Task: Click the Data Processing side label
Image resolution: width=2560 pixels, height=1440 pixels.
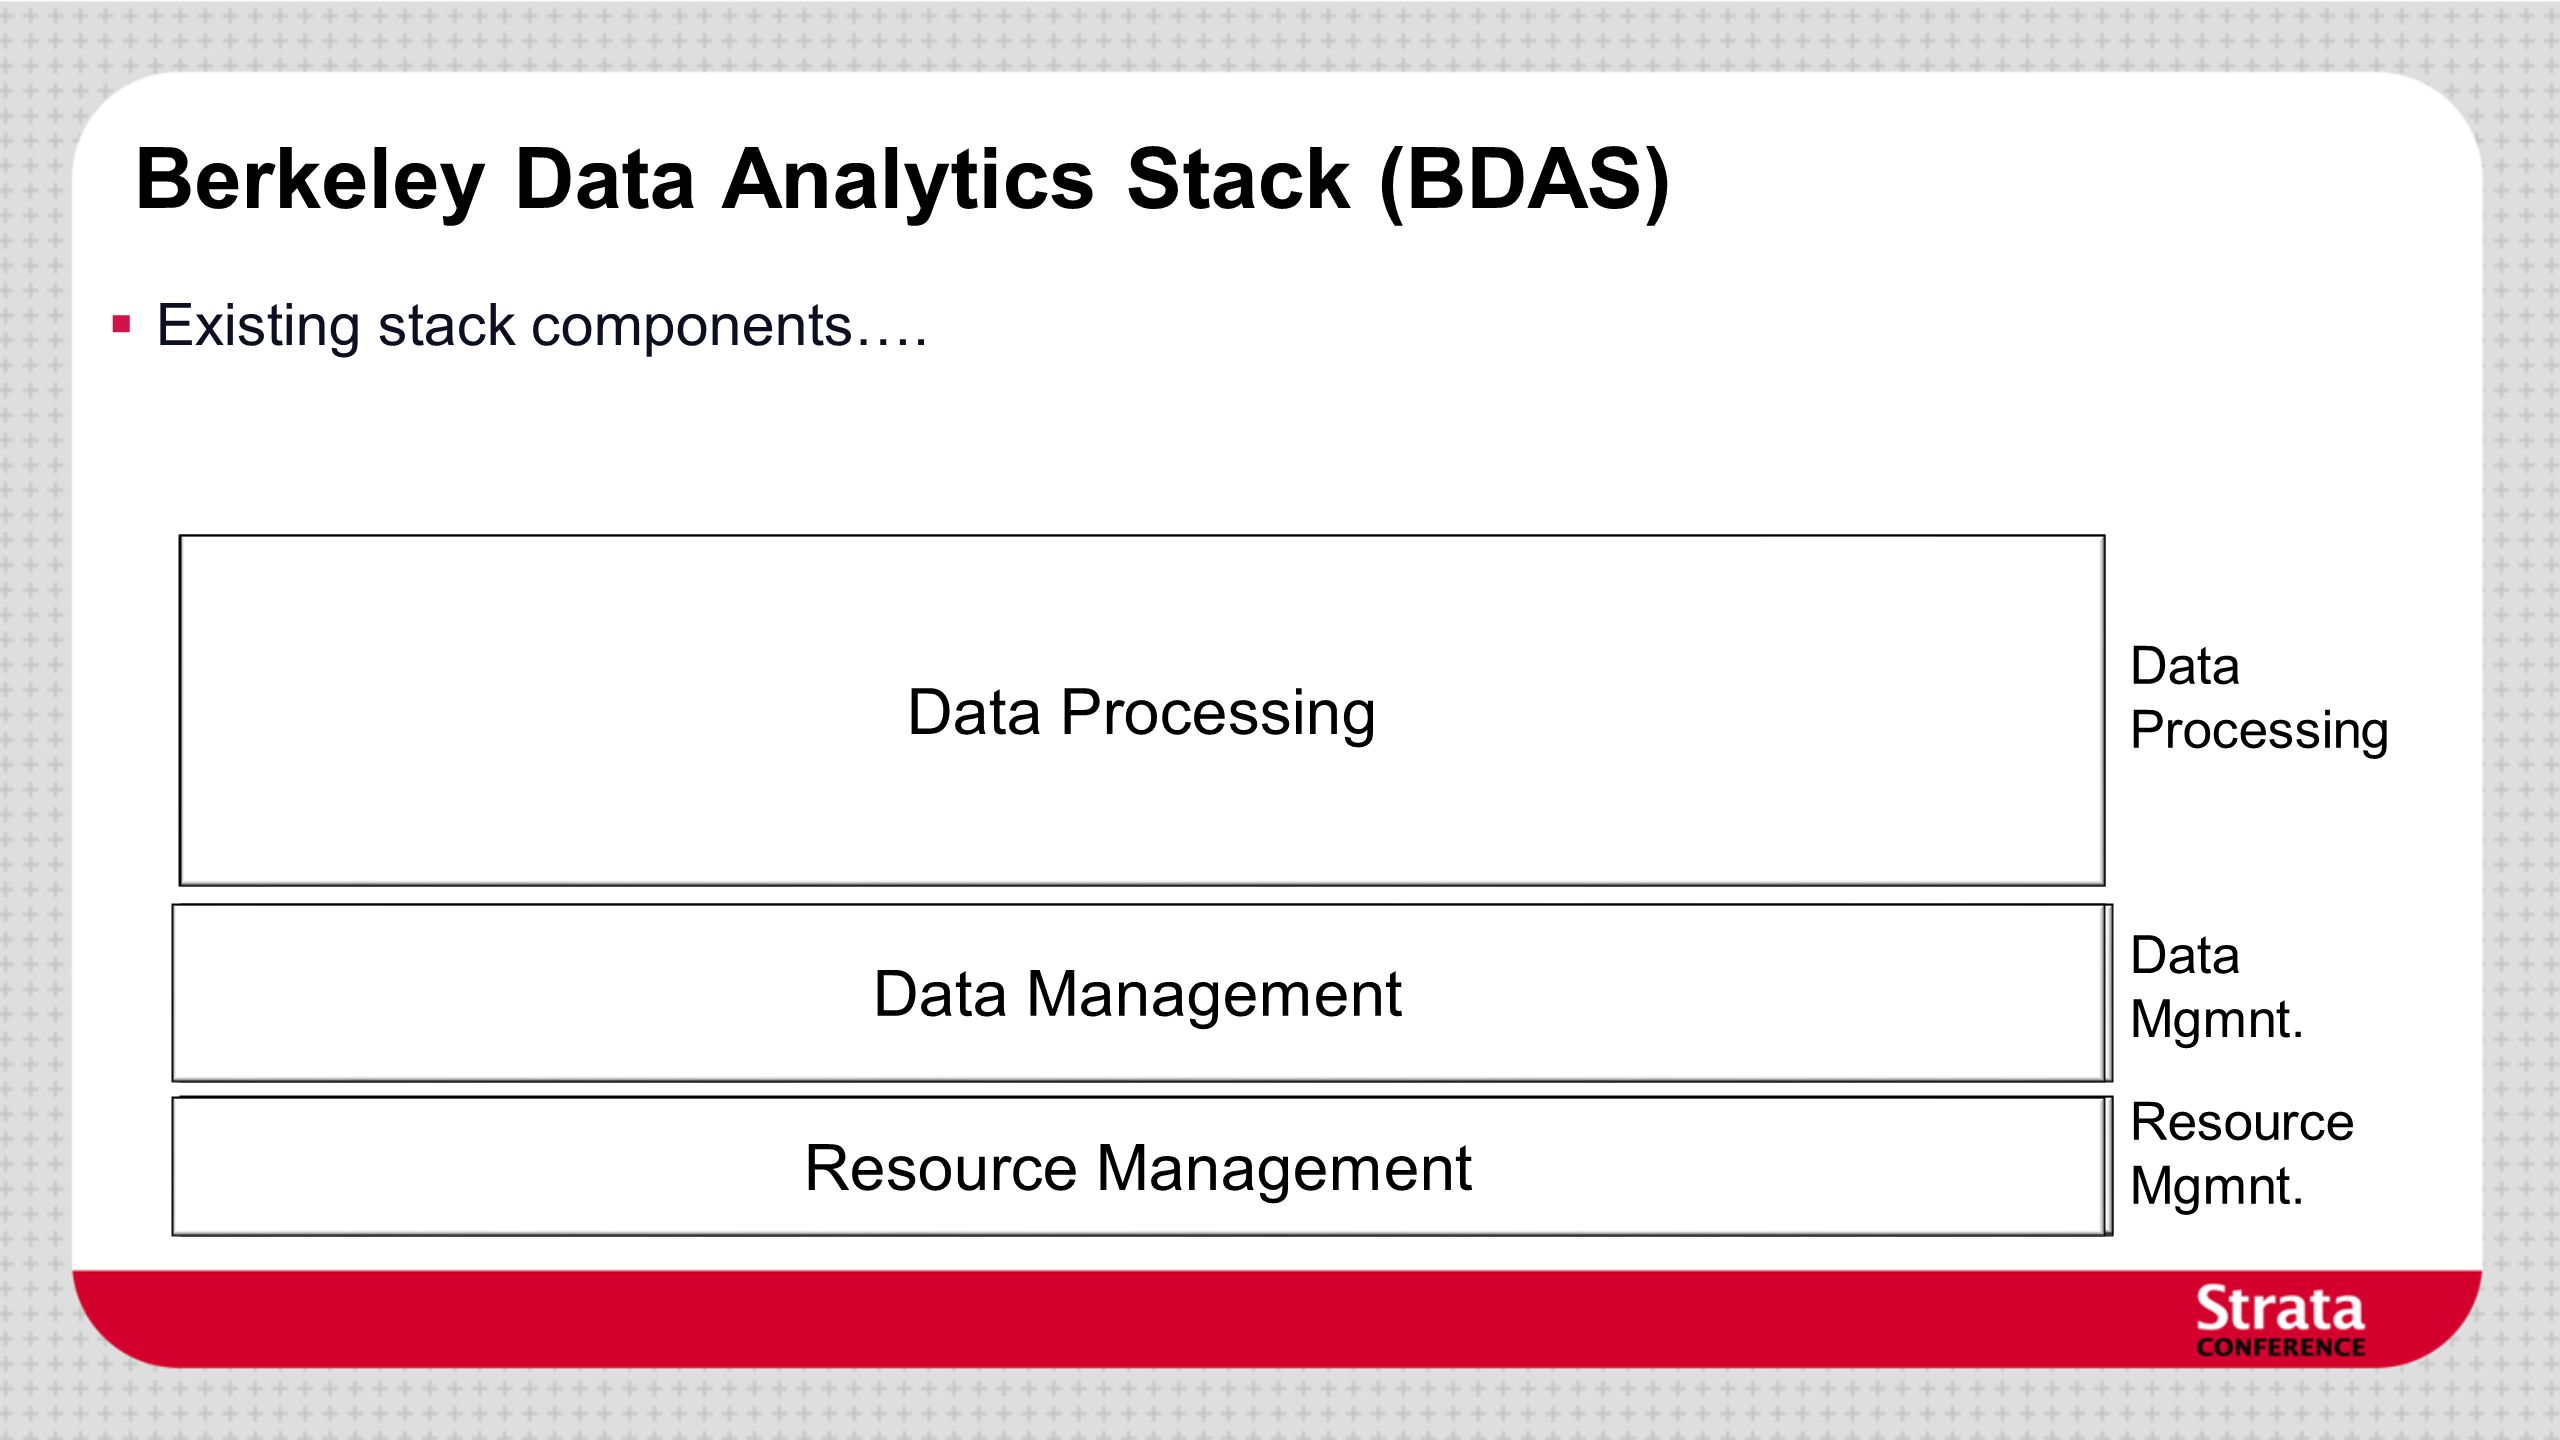Action: click(x=2259, y=698)
